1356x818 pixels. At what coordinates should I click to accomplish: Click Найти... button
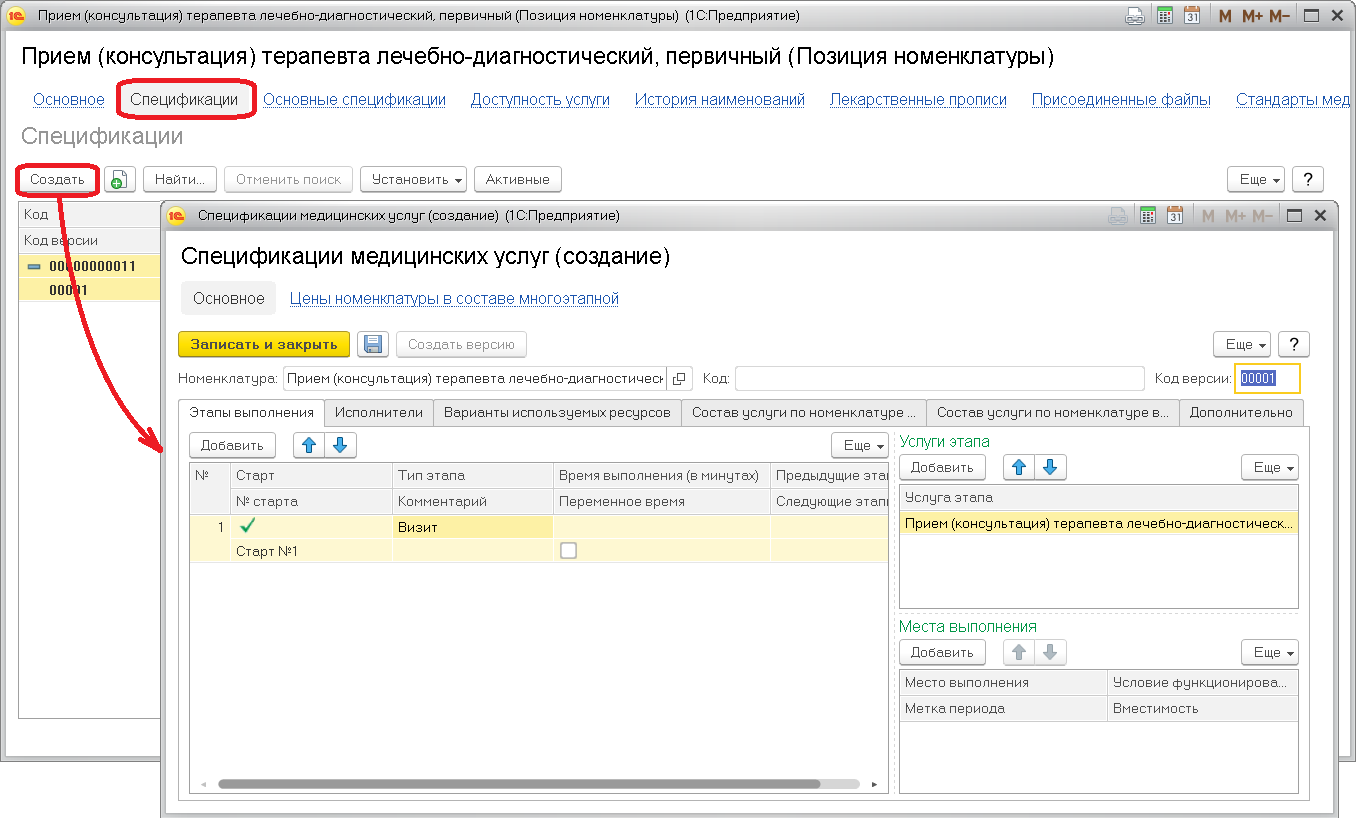pos(180,179)
